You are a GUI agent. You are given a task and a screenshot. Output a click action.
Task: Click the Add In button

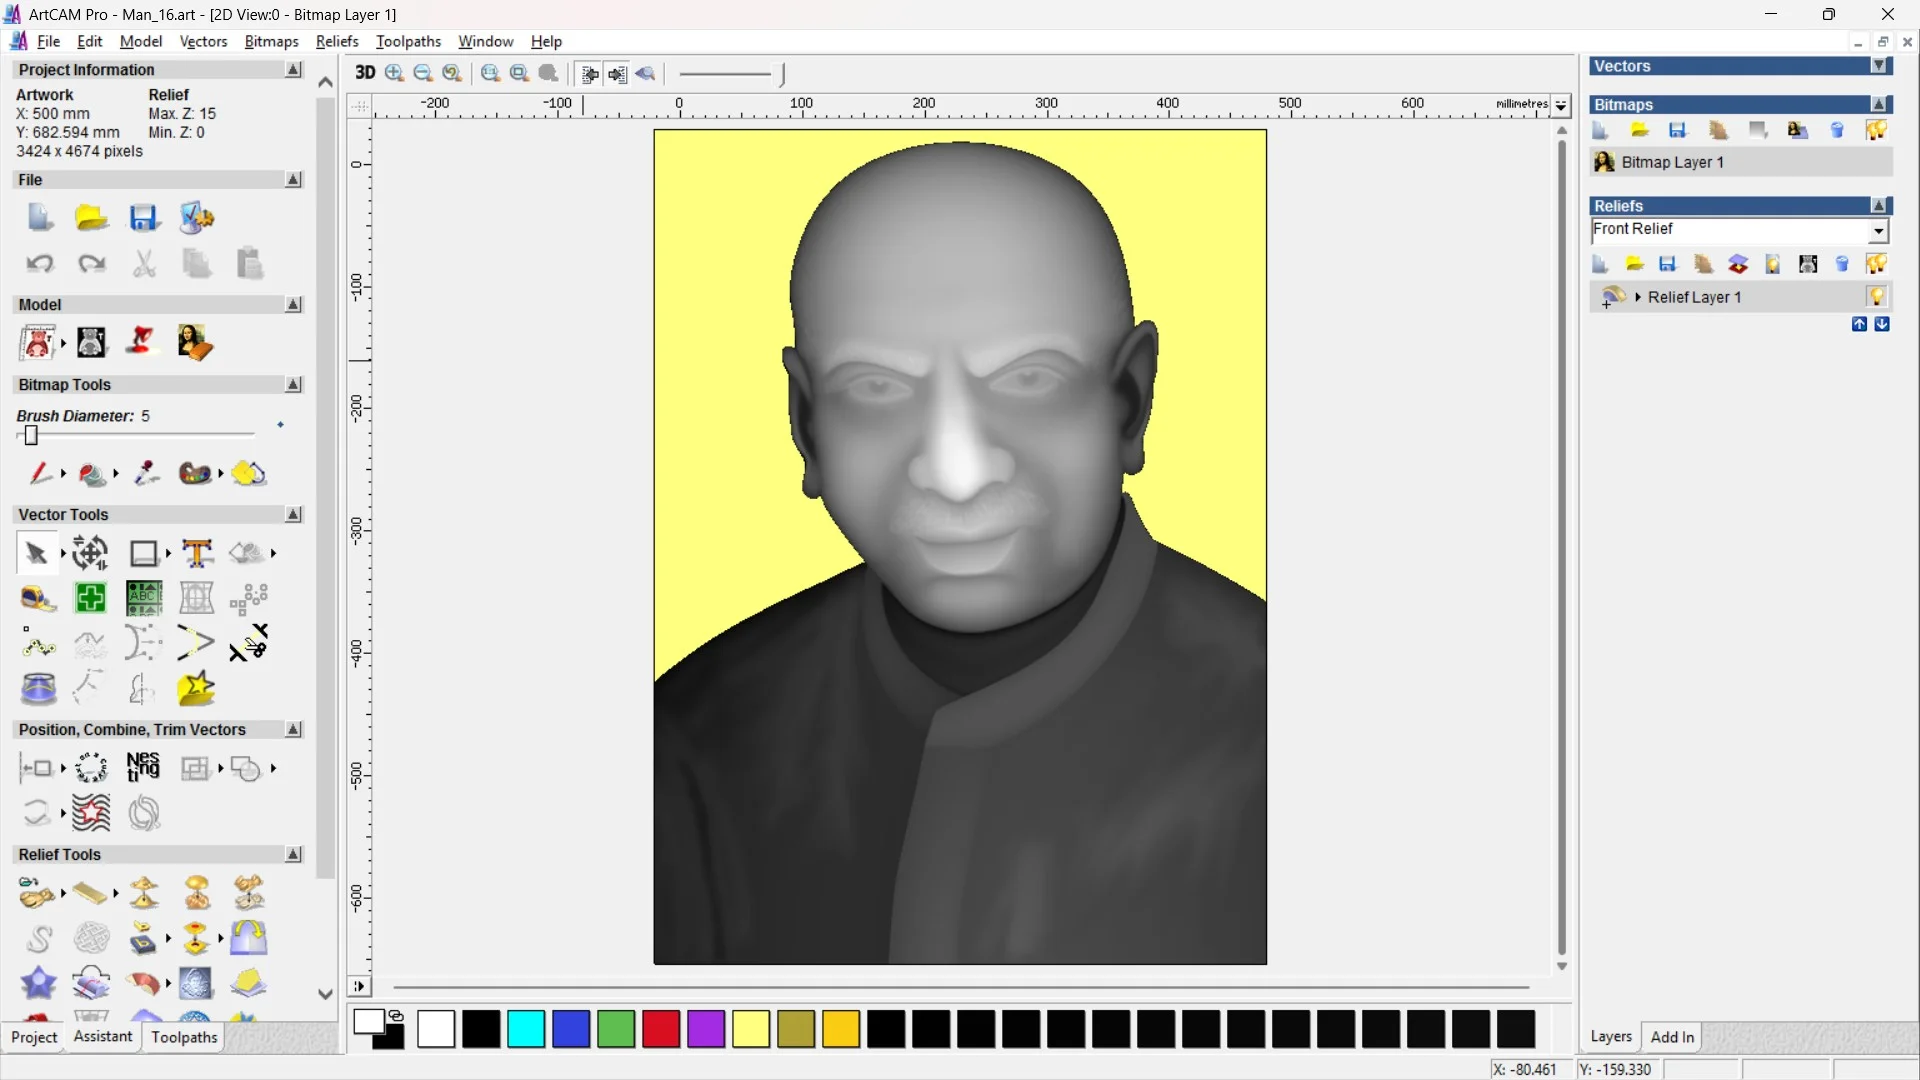click(x=1673, y=1037)
